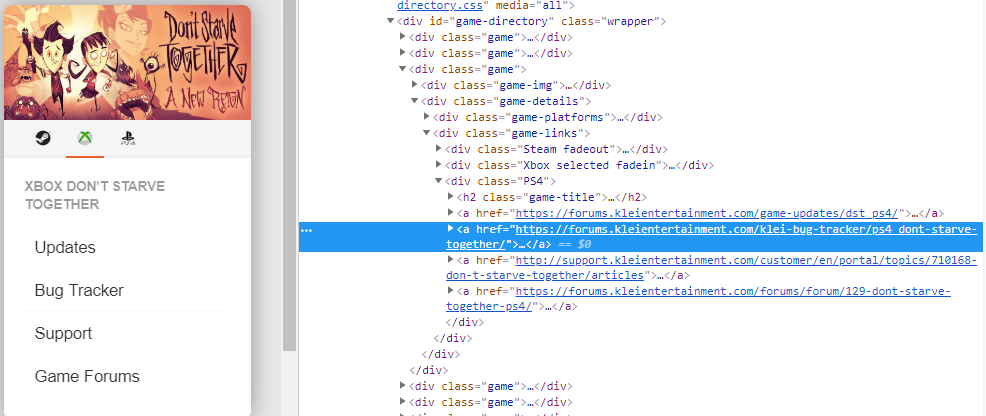Select the Xbox platform icon
This screenshot has width=986, height=416.
[85, 138]
